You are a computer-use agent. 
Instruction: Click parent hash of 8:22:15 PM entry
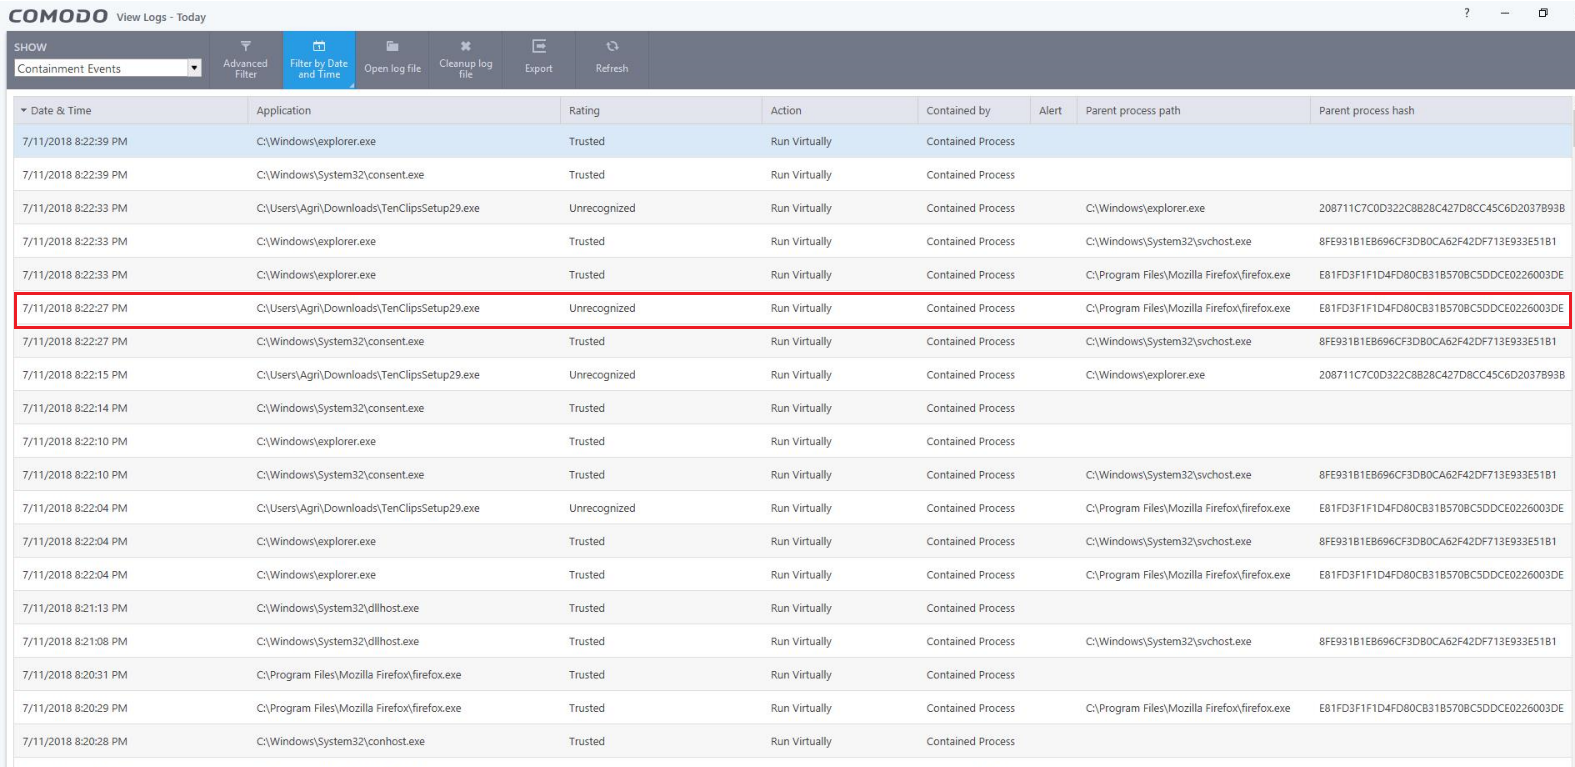click(x=1441, y=375)
